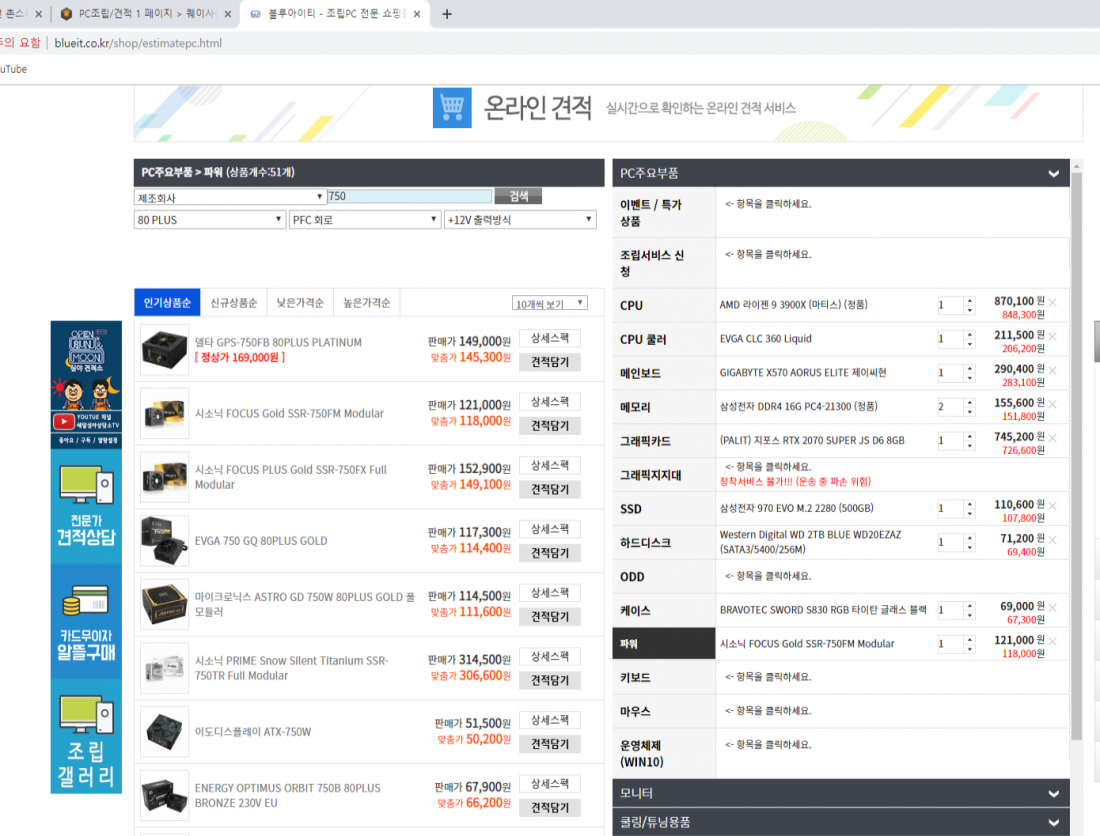Click the shopping cart icon beside 온라인 견적
The image size is (1100, 836).
point(452,108)
